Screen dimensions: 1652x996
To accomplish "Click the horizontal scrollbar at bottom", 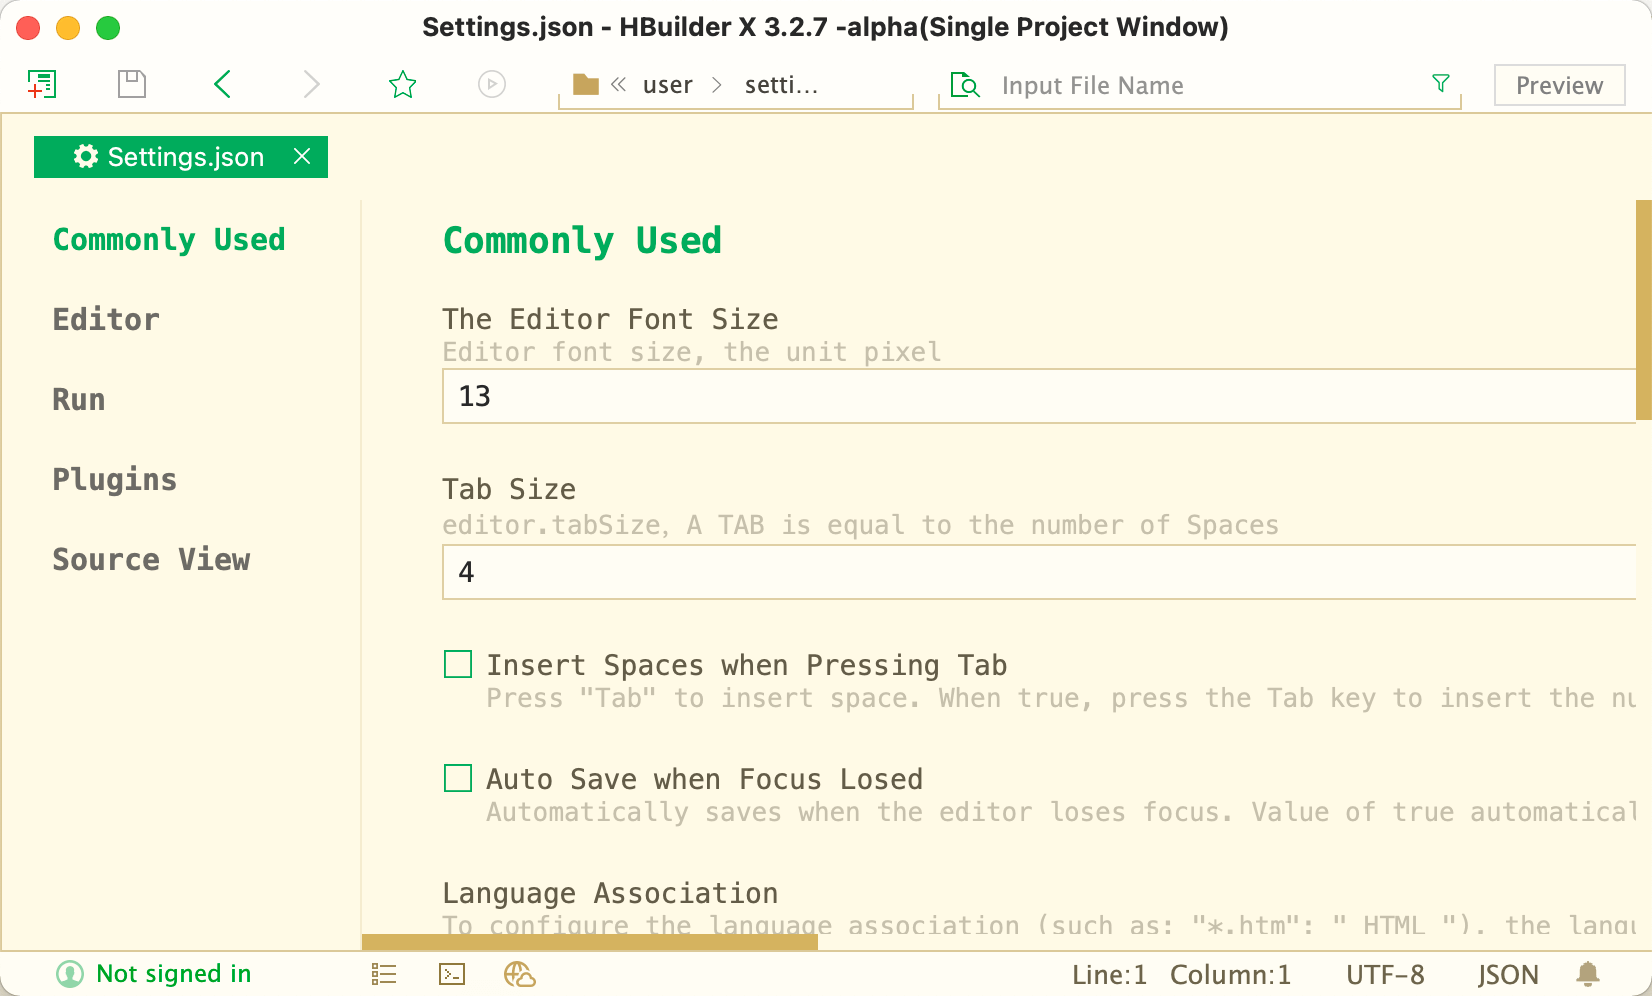I will click(x=590, y=942).
